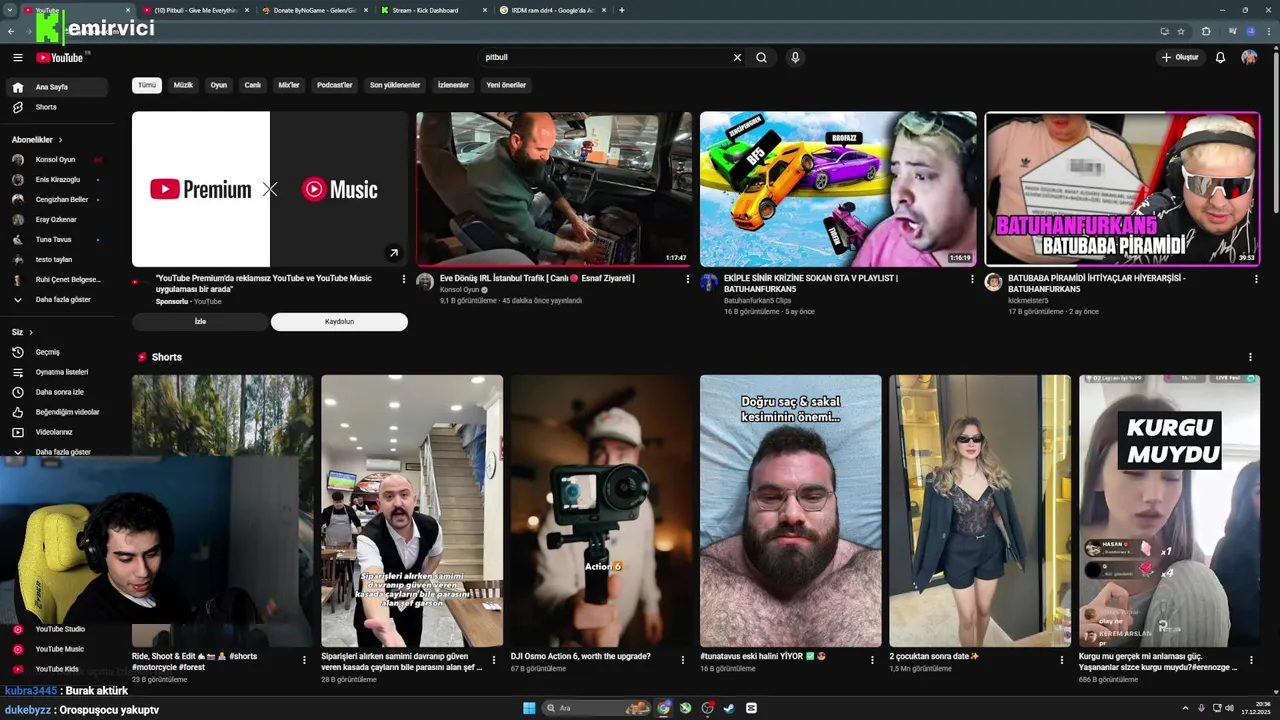1280x720 pixels.
Task: Expand the Siz section chevron
Action: click(31, 332)
